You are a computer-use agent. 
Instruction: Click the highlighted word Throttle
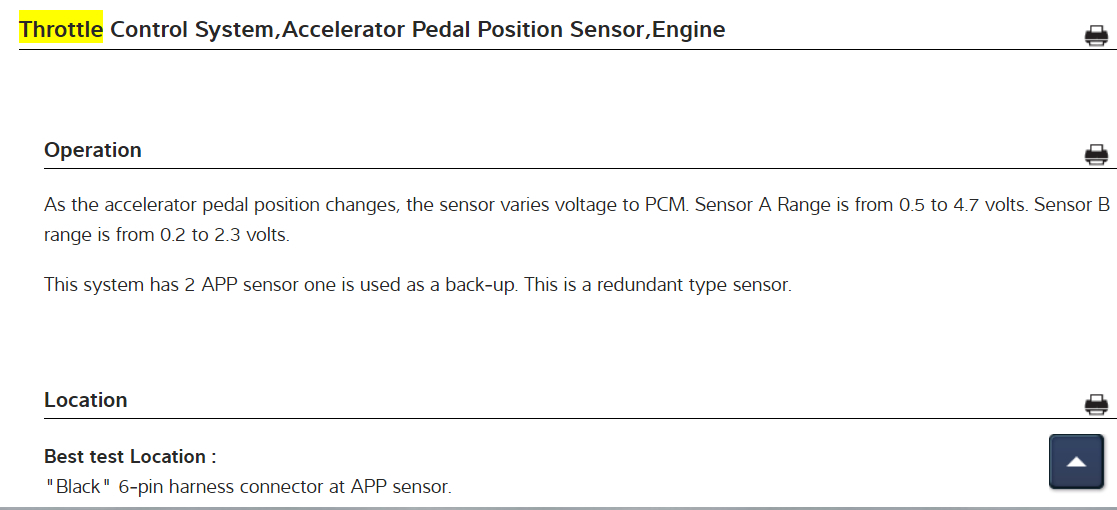[61, 29]
